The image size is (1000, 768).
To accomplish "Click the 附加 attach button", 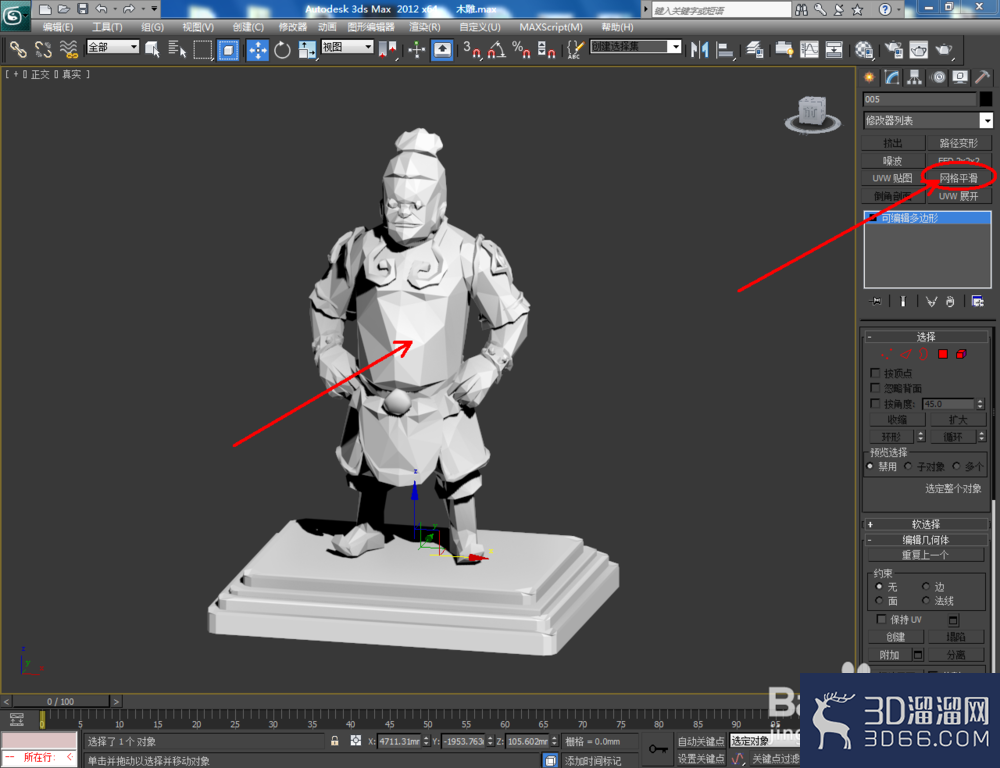I will [x=889, y=654].
